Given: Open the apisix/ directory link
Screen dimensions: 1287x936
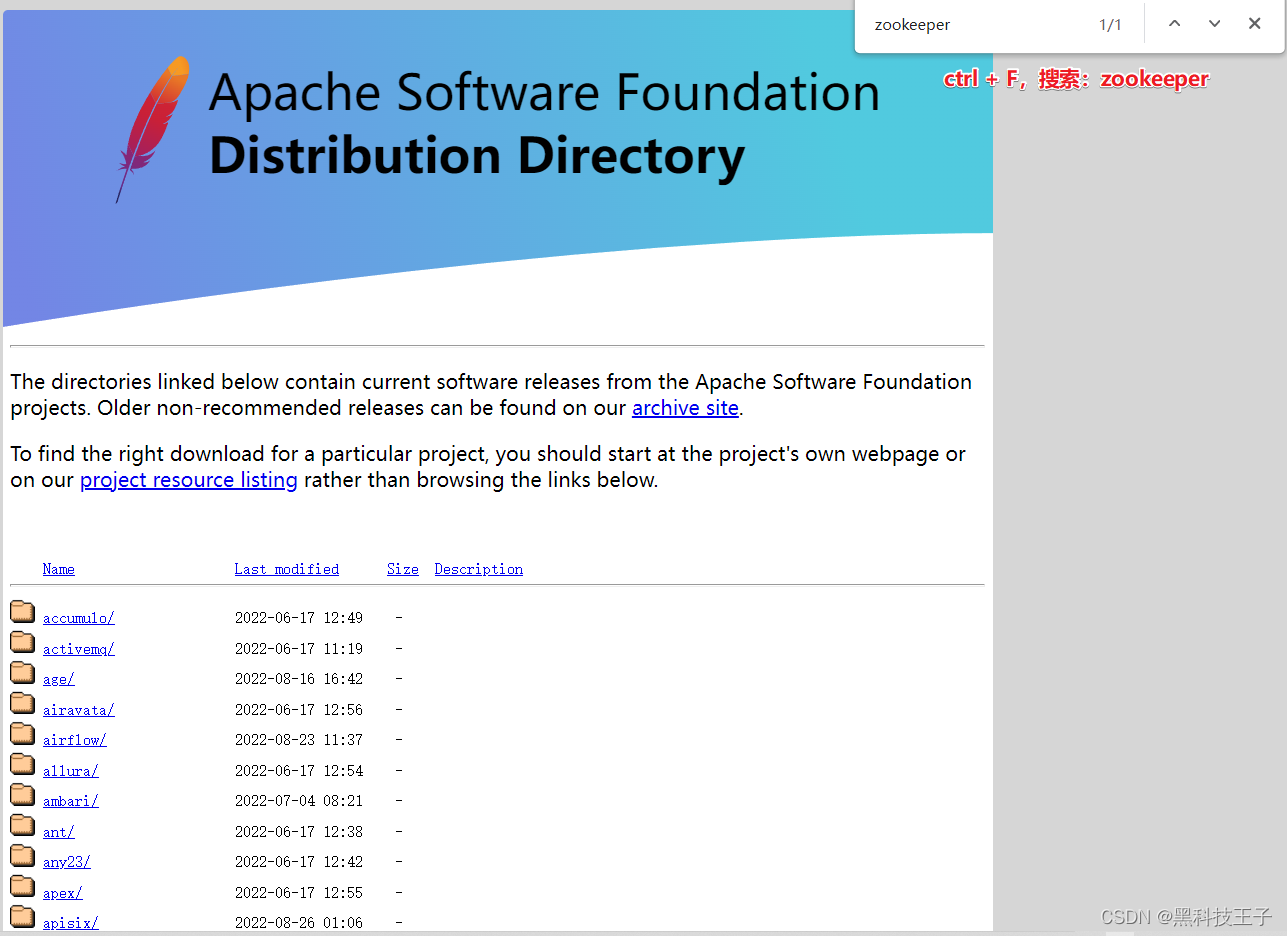Looking at the screenshot, I should coord(71,923).
